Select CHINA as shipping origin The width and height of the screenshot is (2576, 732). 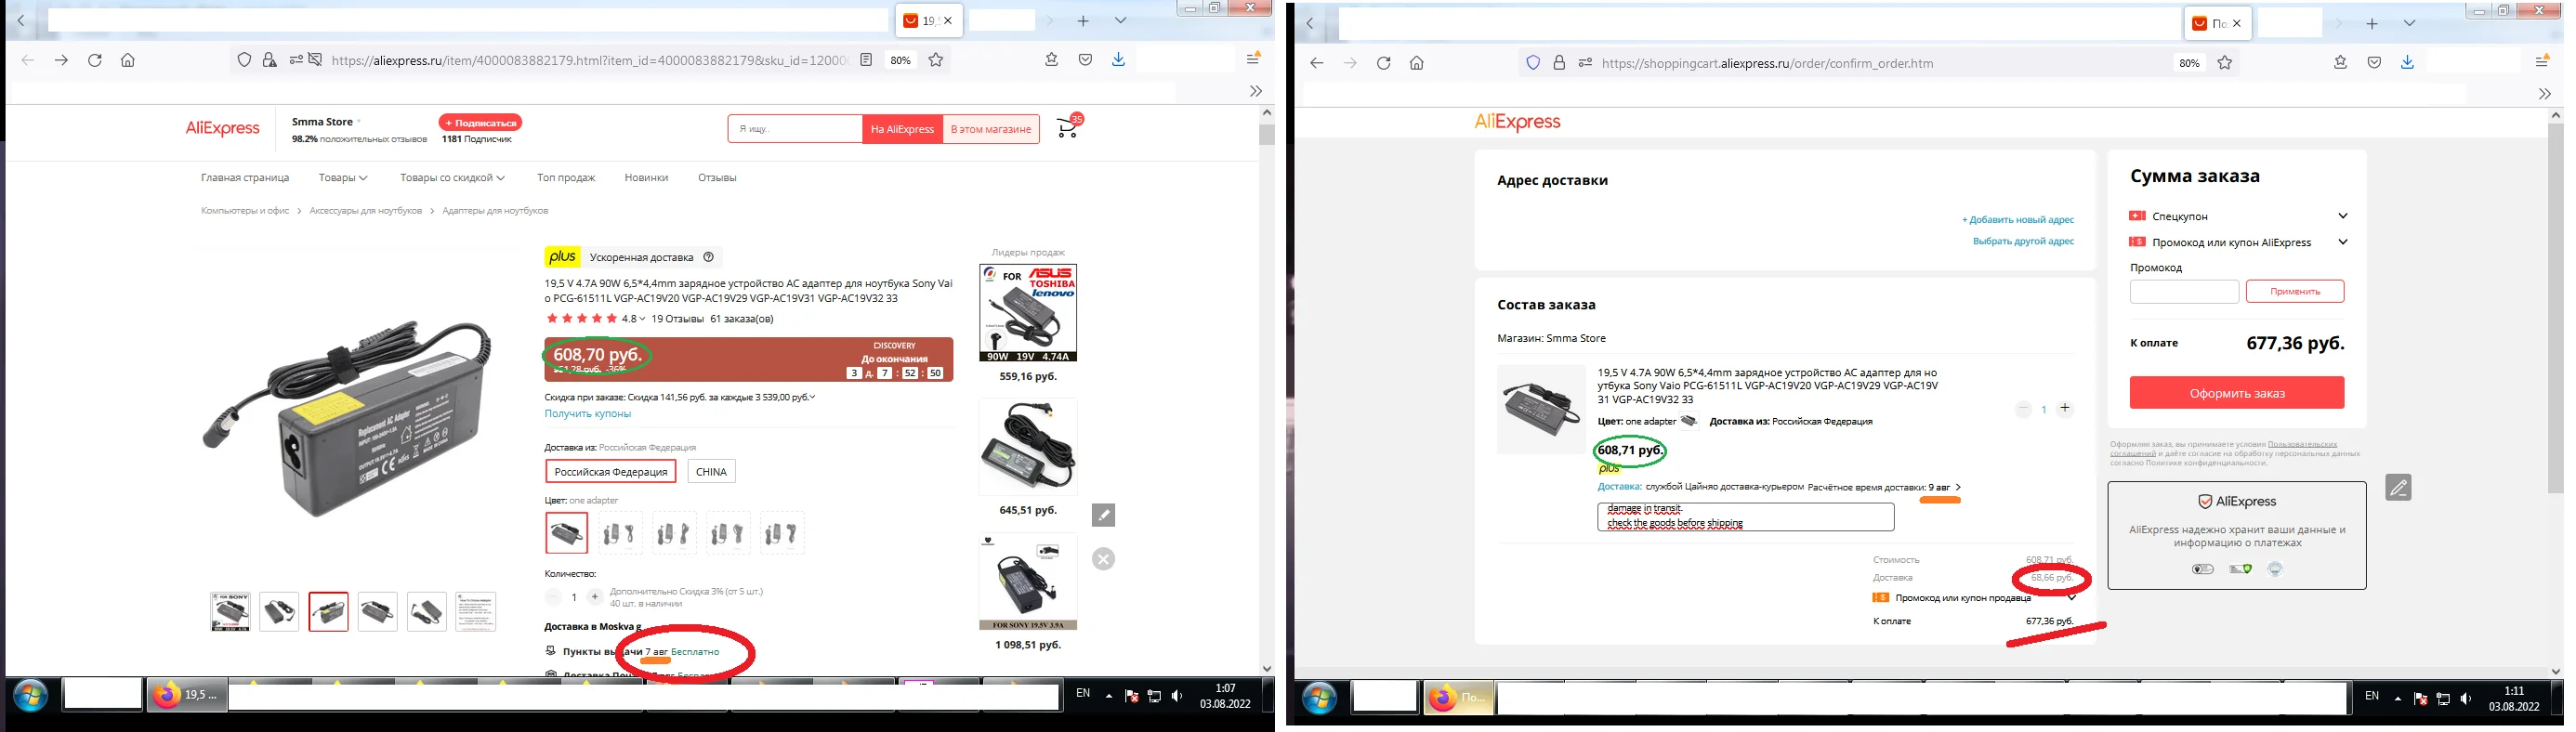tap(711, 471)
